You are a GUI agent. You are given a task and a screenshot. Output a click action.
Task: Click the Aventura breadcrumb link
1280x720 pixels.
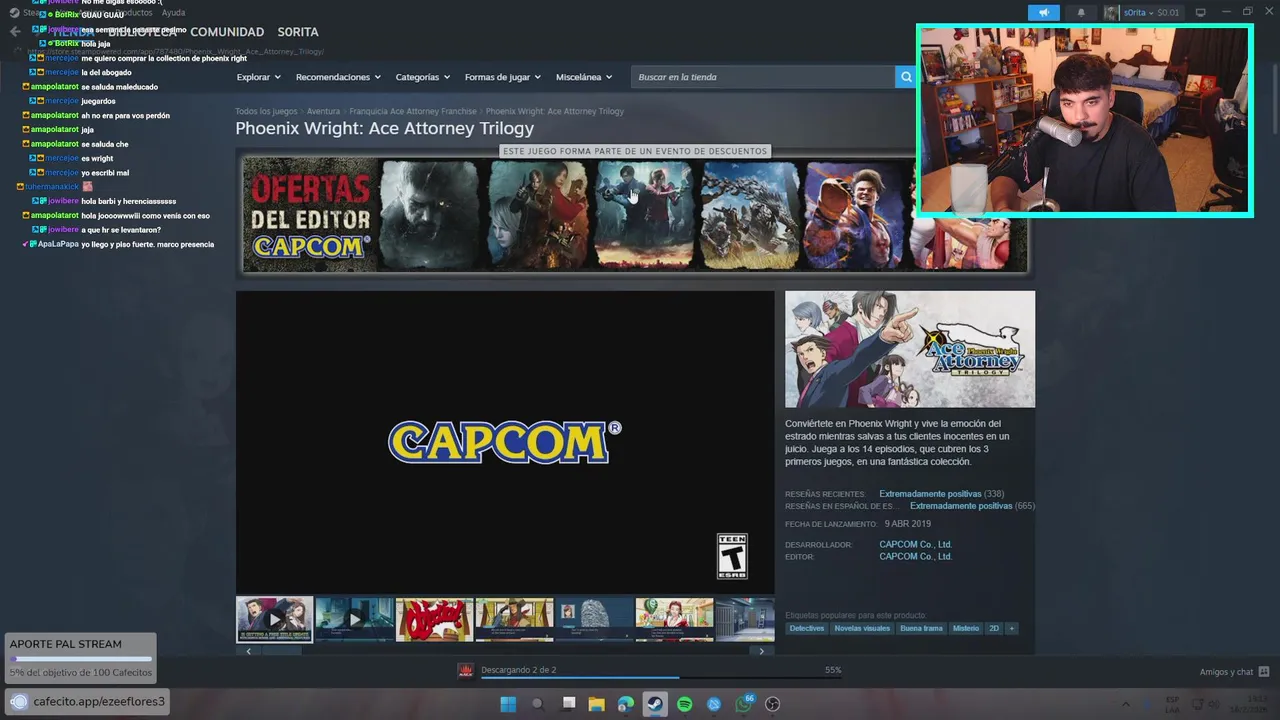click(x=323, y=111)
